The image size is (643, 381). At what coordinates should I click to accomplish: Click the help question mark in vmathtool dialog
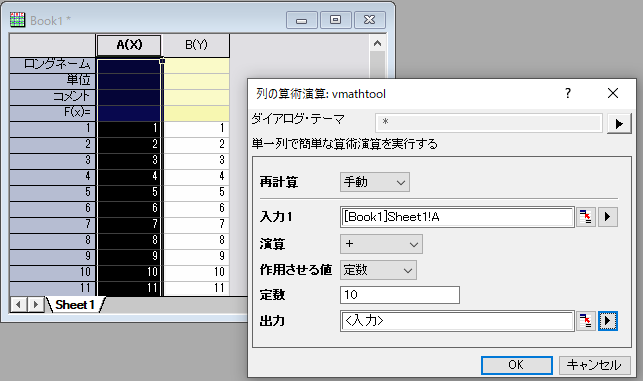568,94
